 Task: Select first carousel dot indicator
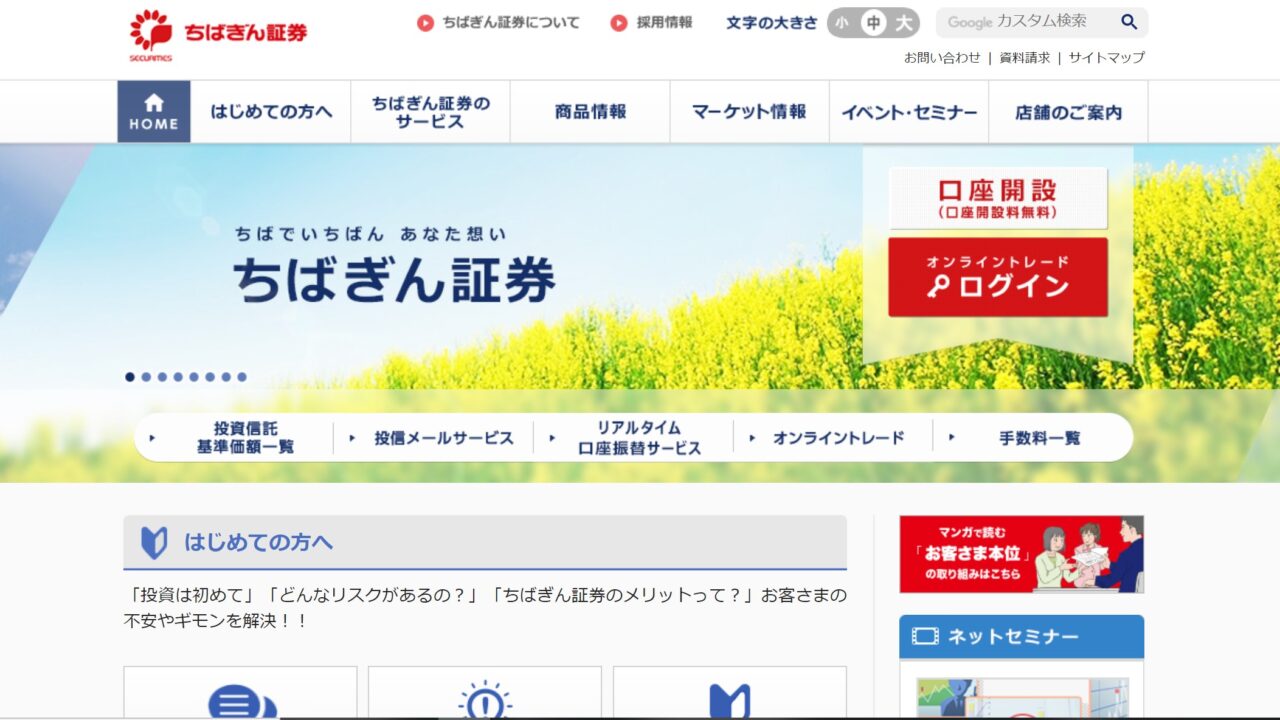pyautogui.click(x=130, y=377)
